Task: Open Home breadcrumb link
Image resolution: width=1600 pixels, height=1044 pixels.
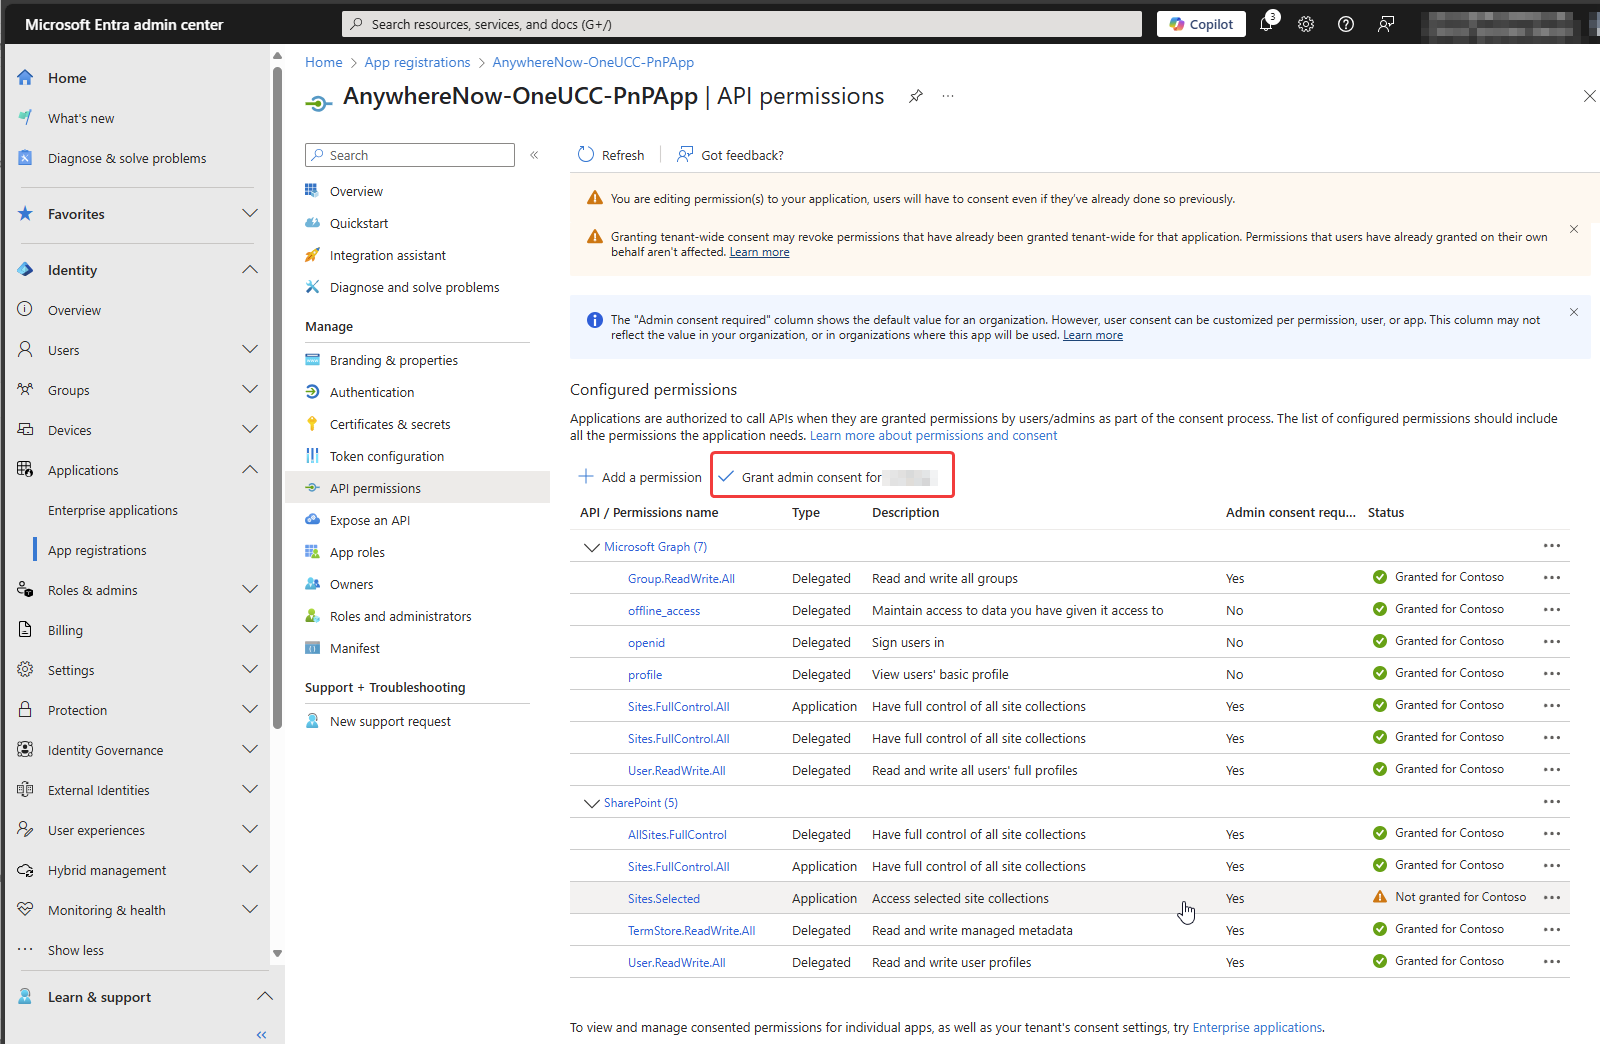Action: point(324,62)
